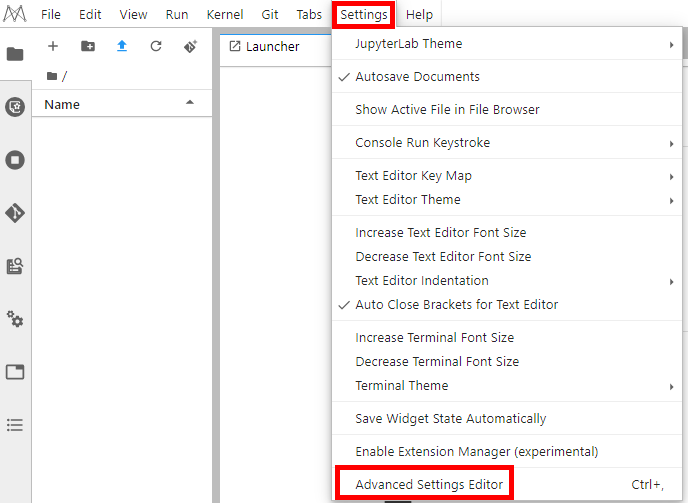The image size is (688, 503).
Task: Open the Git menu
Action: coord(270,14)
